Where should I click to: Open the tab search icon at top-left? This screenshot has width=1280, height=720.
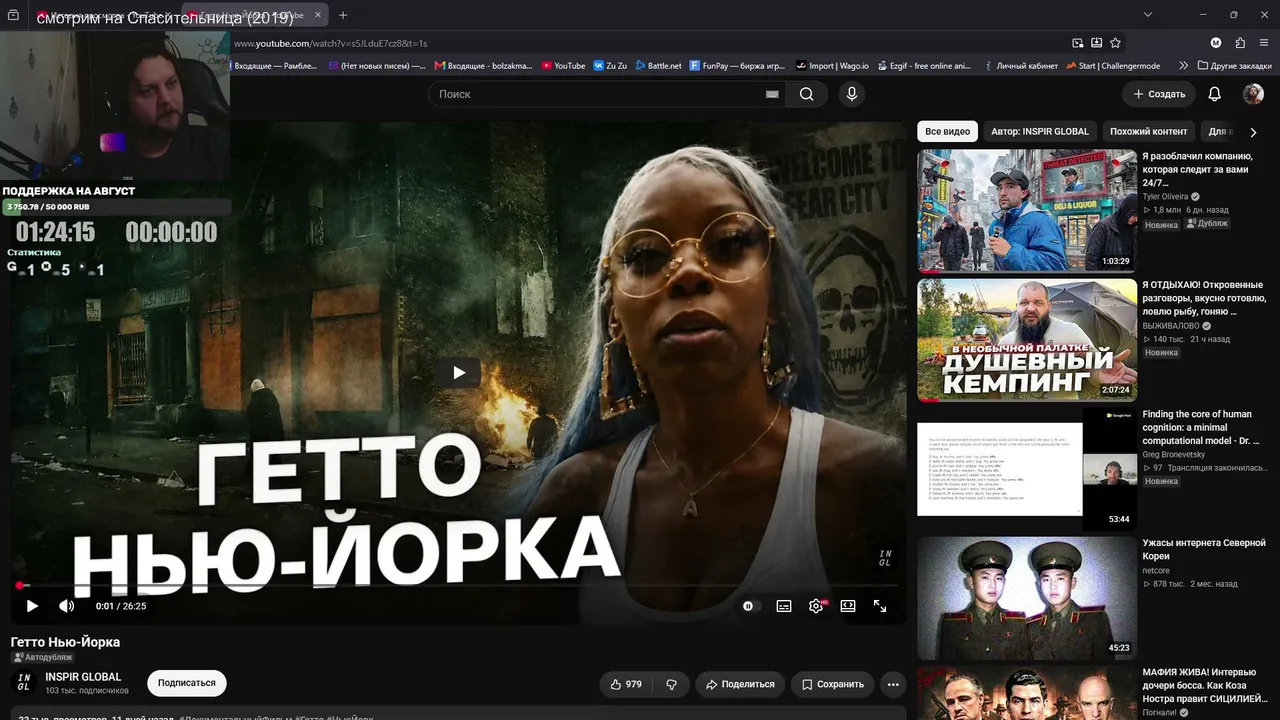point(13,15)
